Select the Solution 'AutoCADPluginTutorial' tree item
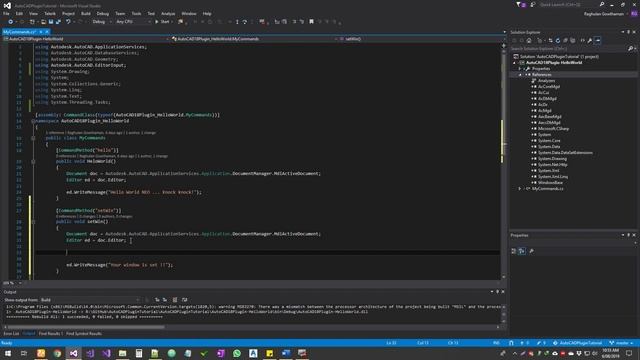 tap(556, 57)
